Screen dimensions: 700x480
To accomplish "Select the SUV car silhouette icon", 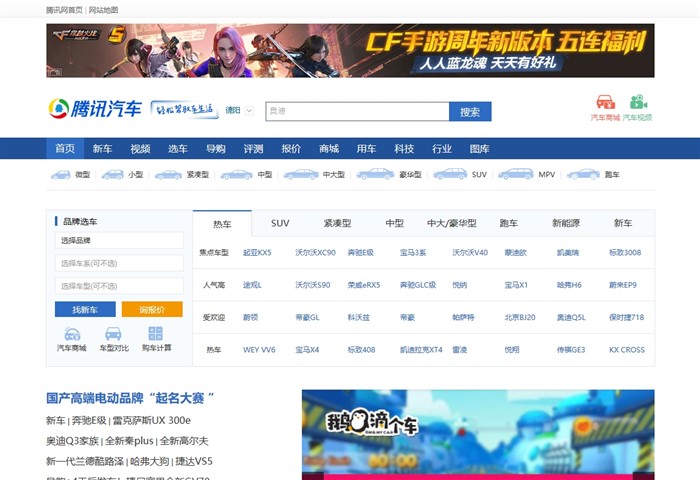I will tap(450, 174).
